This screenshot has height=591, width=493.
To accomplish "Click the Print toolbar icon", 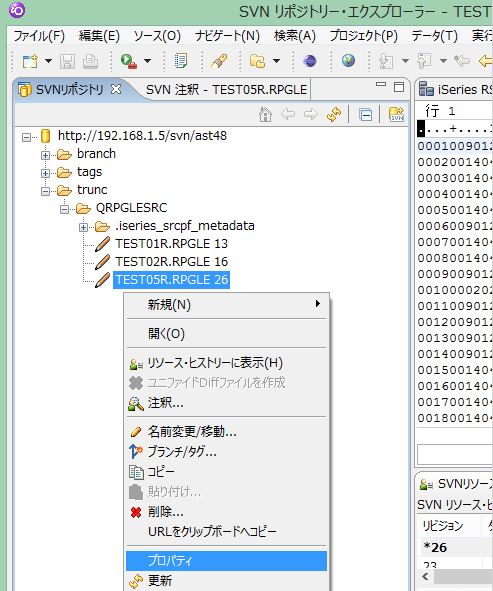I will (90, 61).
